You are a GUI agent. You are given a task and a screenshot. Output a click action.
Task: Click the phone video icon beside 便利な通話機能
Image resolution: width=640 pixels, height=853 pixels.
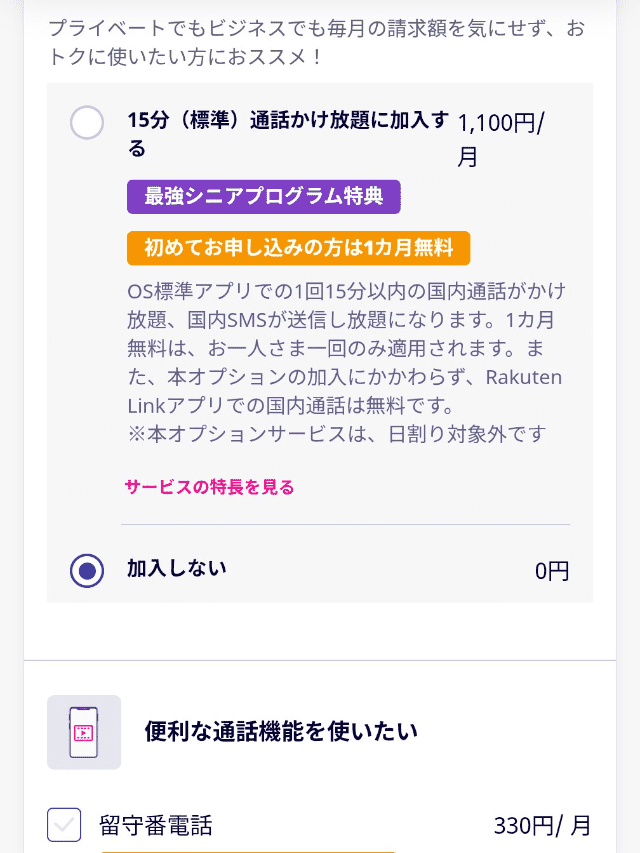tap(84, 732)
